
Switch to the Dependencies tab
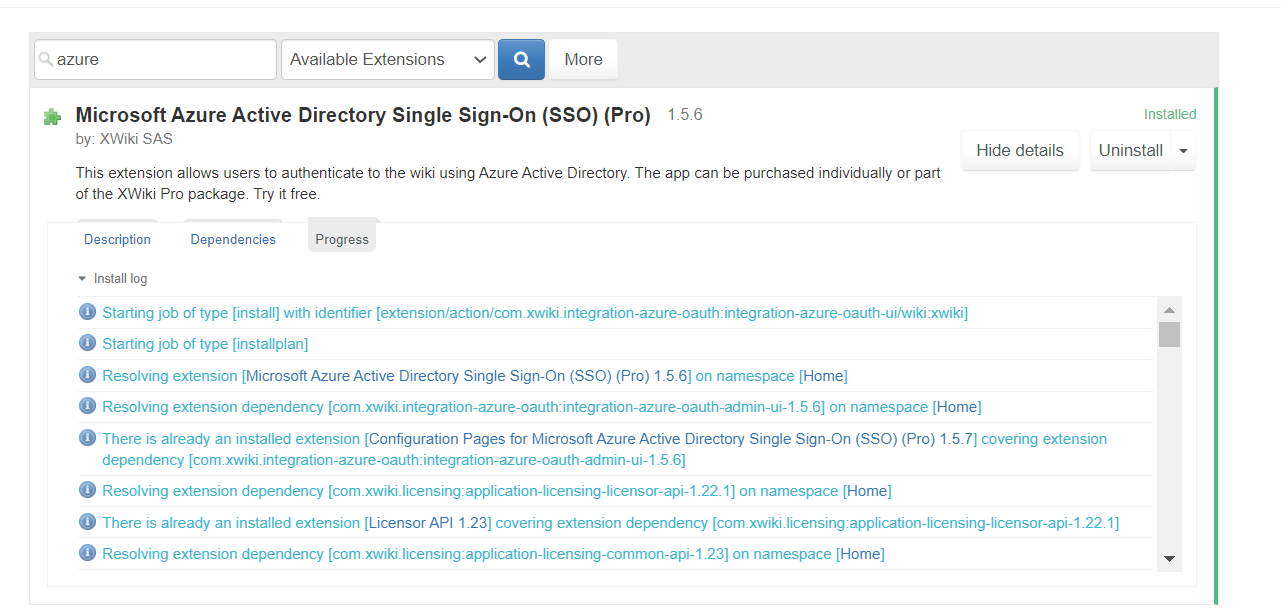pyautogui.click(x=233, y=239)
